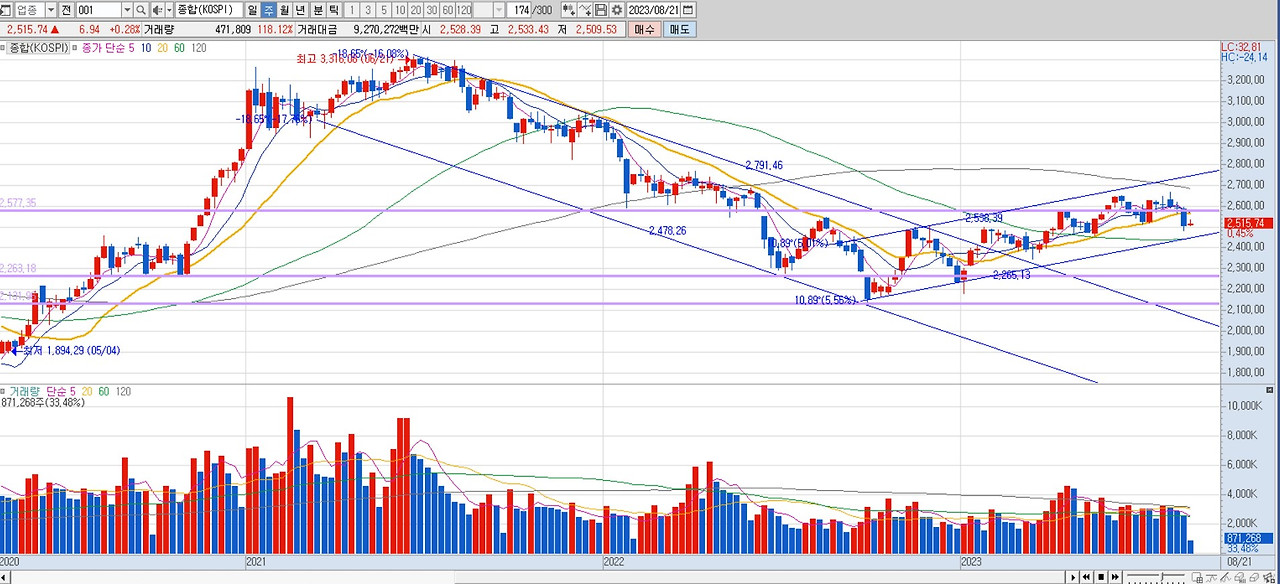Click the window detach icon at top-left
Screen dimensions: 1280x584
pos(6,10)
